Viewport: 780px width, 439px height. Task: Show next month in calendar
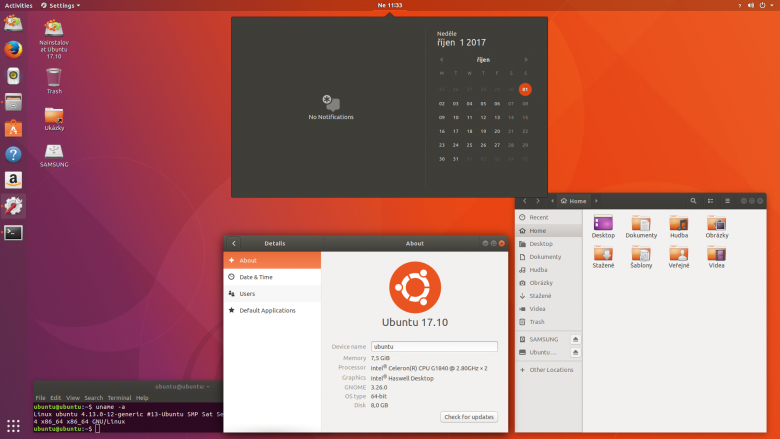pyautogui.click(x=526, y=60)
